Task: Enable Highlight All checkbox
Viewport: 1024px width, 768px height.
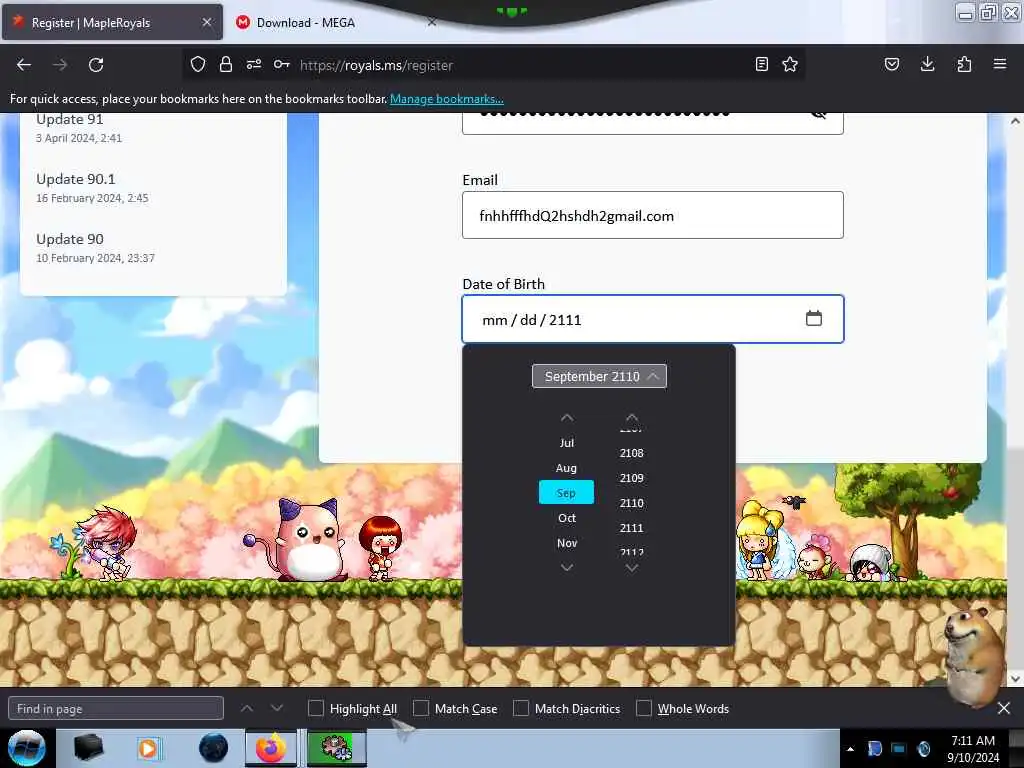Action: [x=315, y=708]
